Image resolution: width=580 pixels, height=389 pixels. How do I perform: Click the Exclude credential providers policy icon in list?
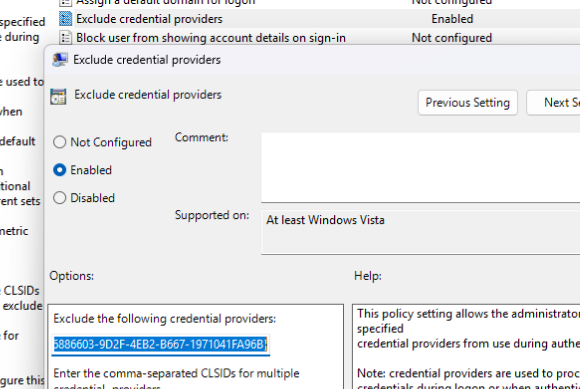(x=65, y=19)
